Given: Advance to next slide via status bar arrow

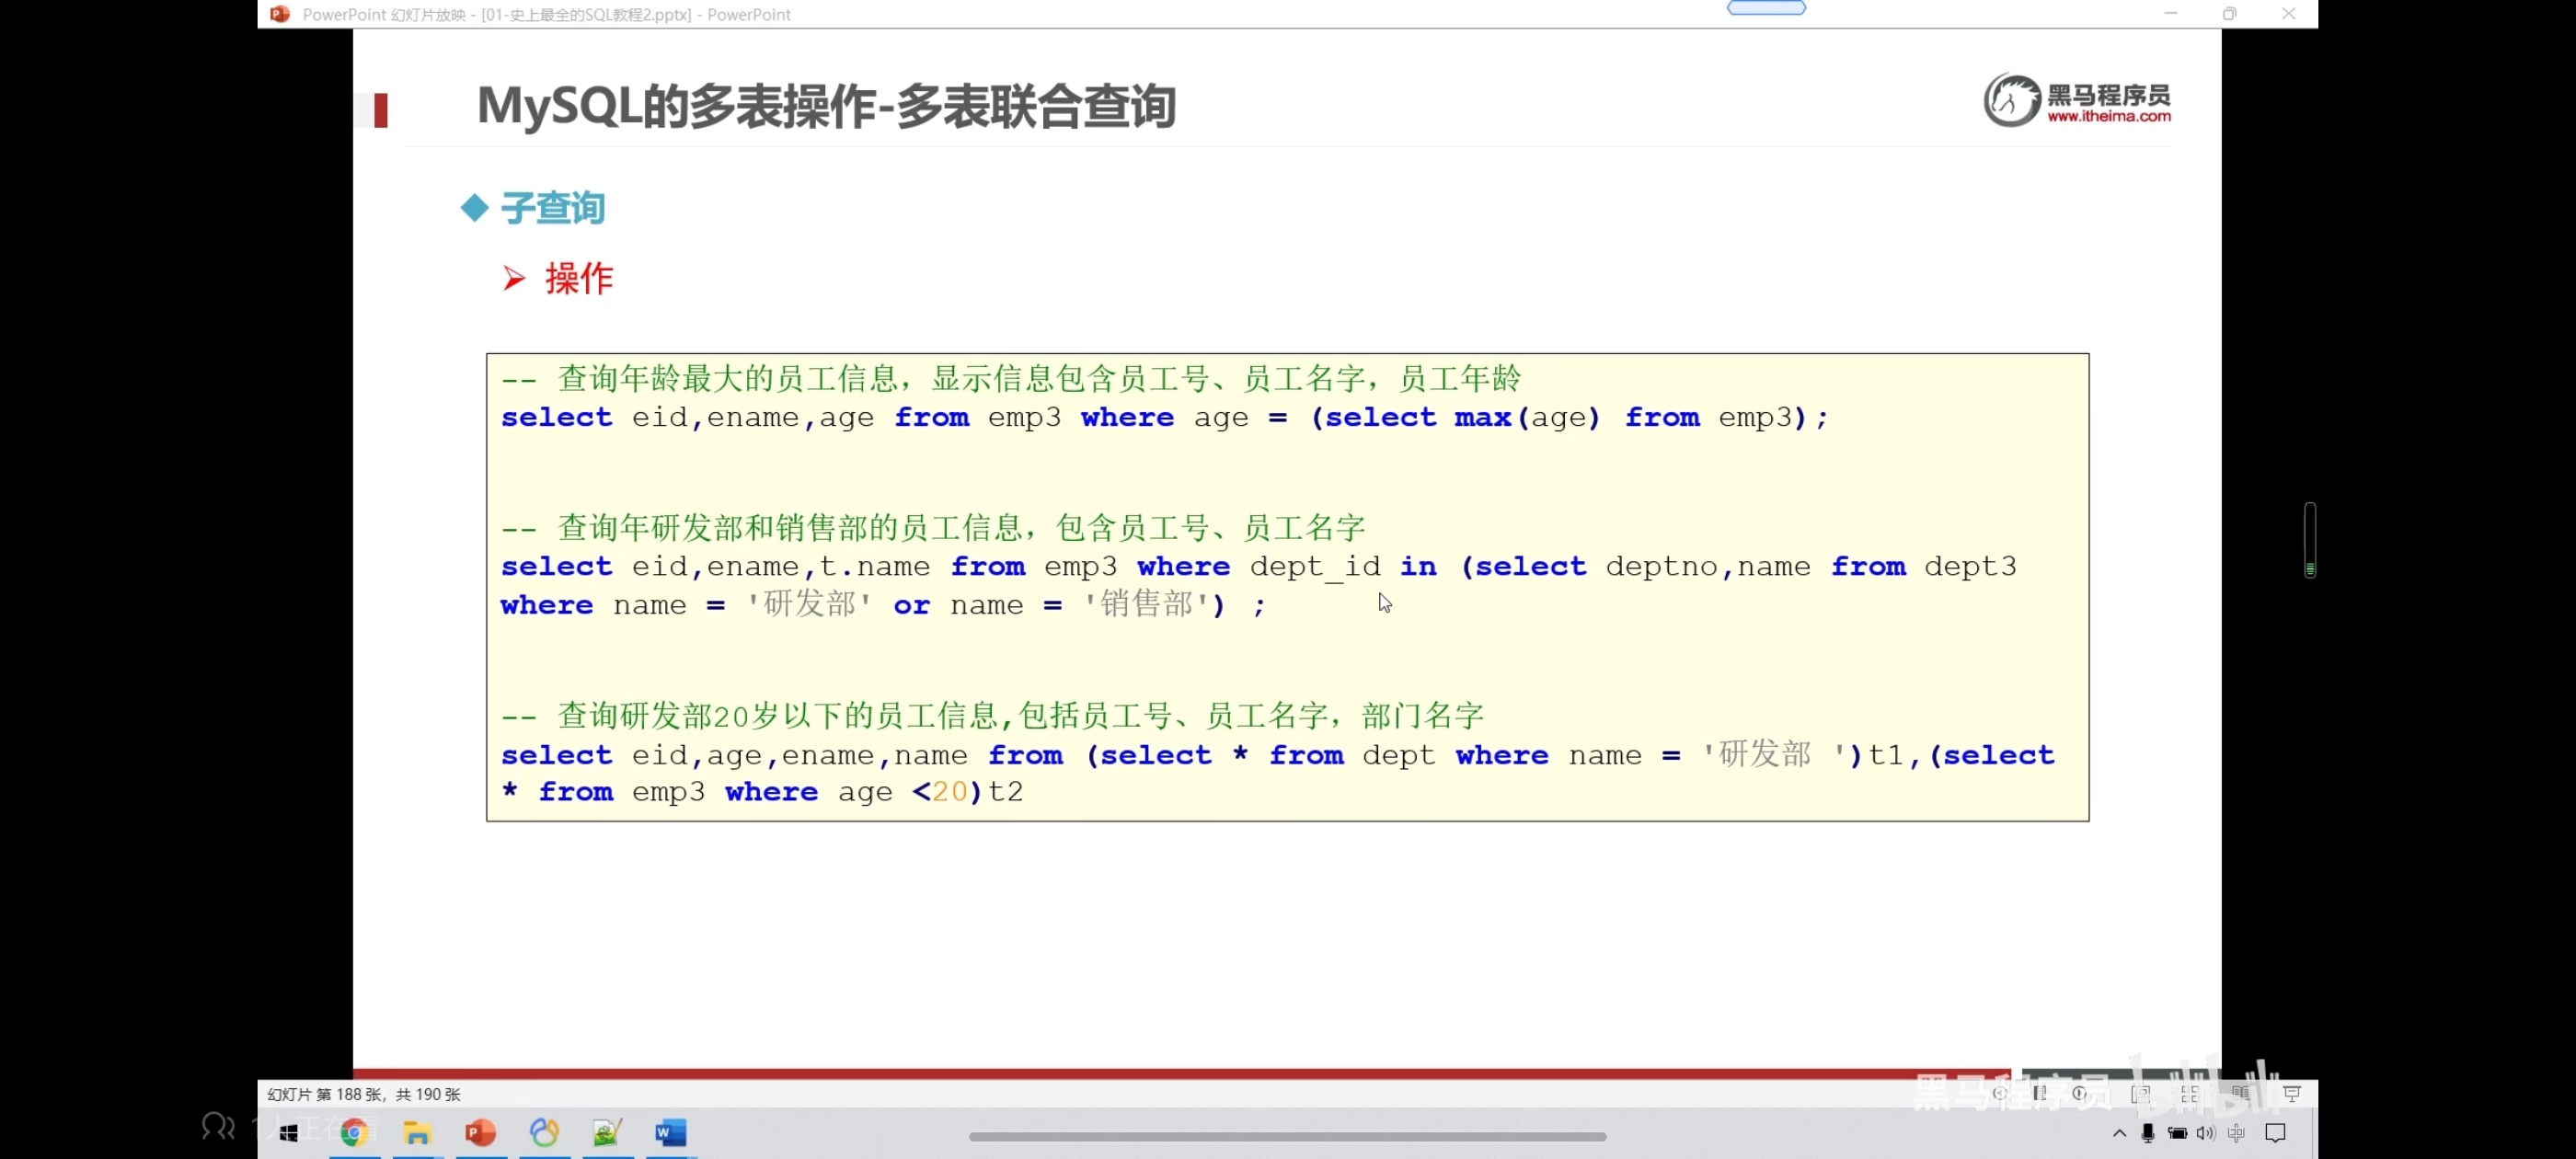Looking at the screenshot, I should pos(2080,1094).
